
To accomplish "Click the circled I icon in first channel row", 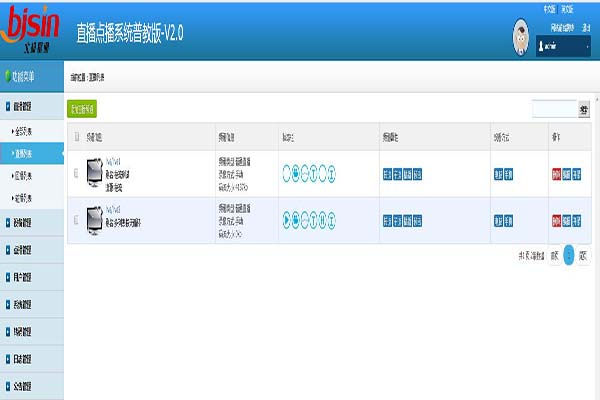I will 331,174.
